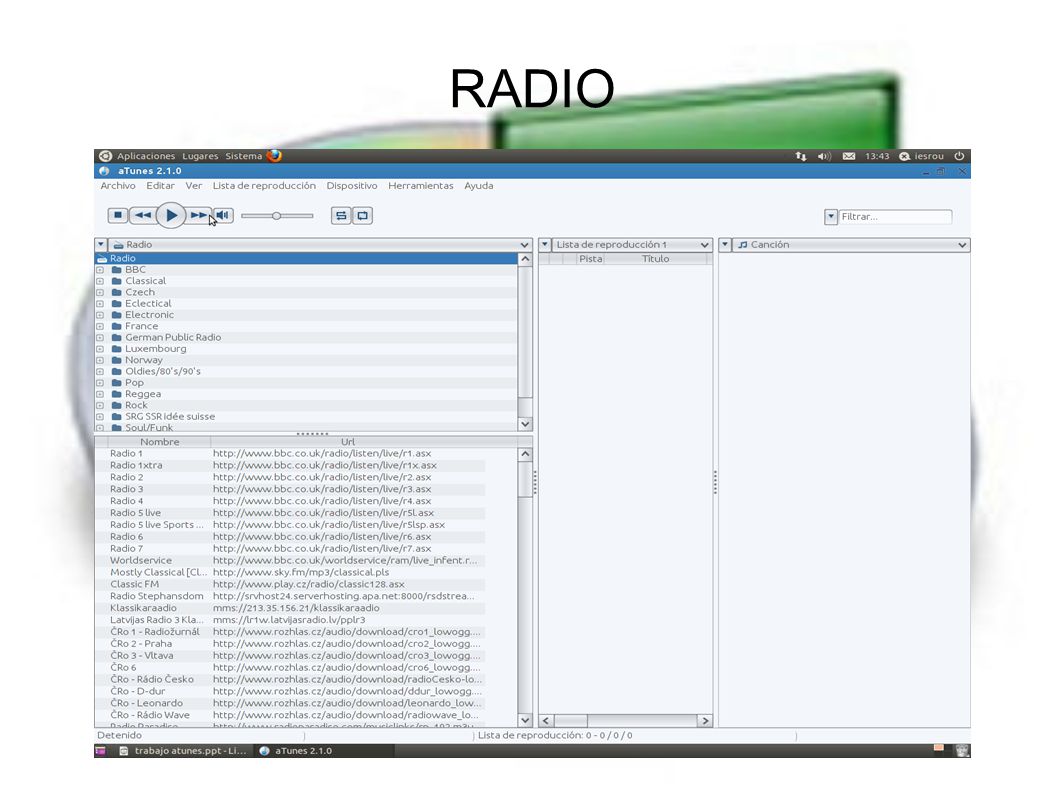Open system volume indicator in top panel

tap(824, 156)
